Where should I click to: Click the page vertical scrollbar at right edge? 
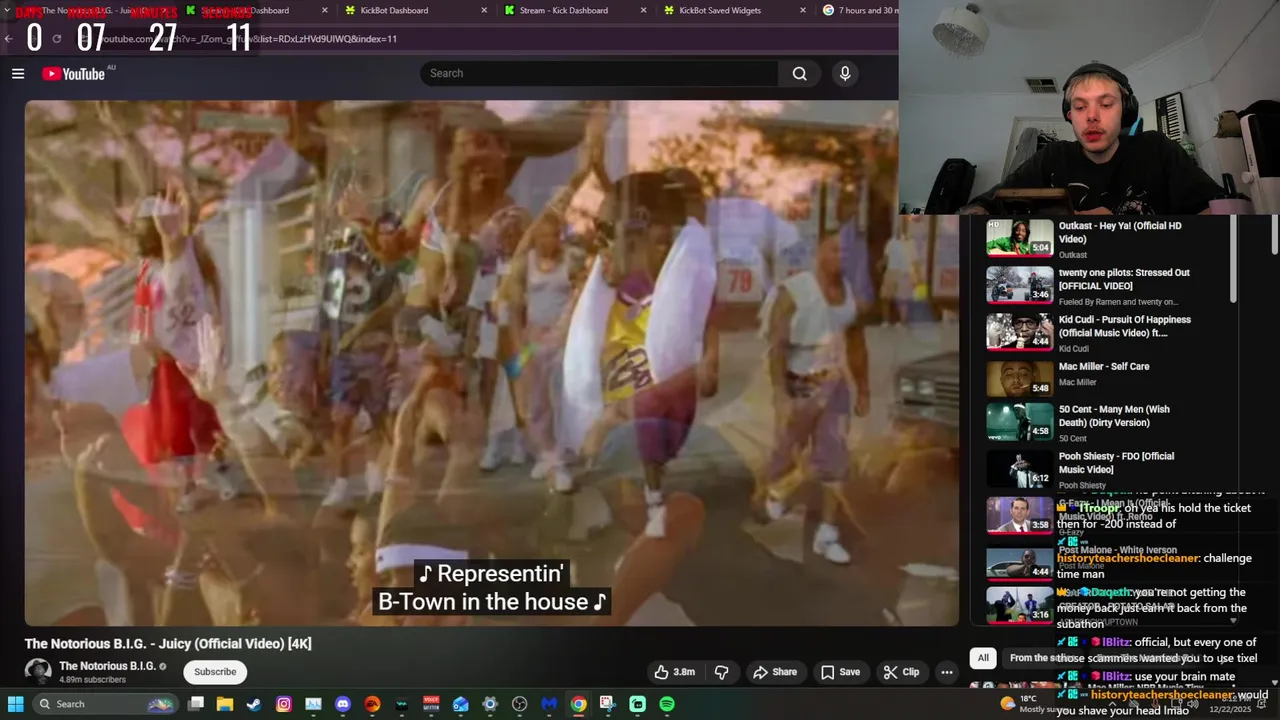1274,235
